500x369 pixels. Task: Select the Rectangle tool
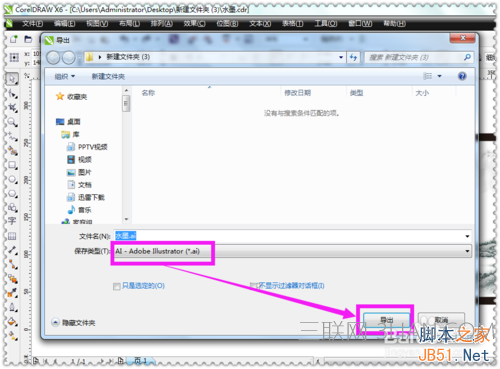[12, 165]
